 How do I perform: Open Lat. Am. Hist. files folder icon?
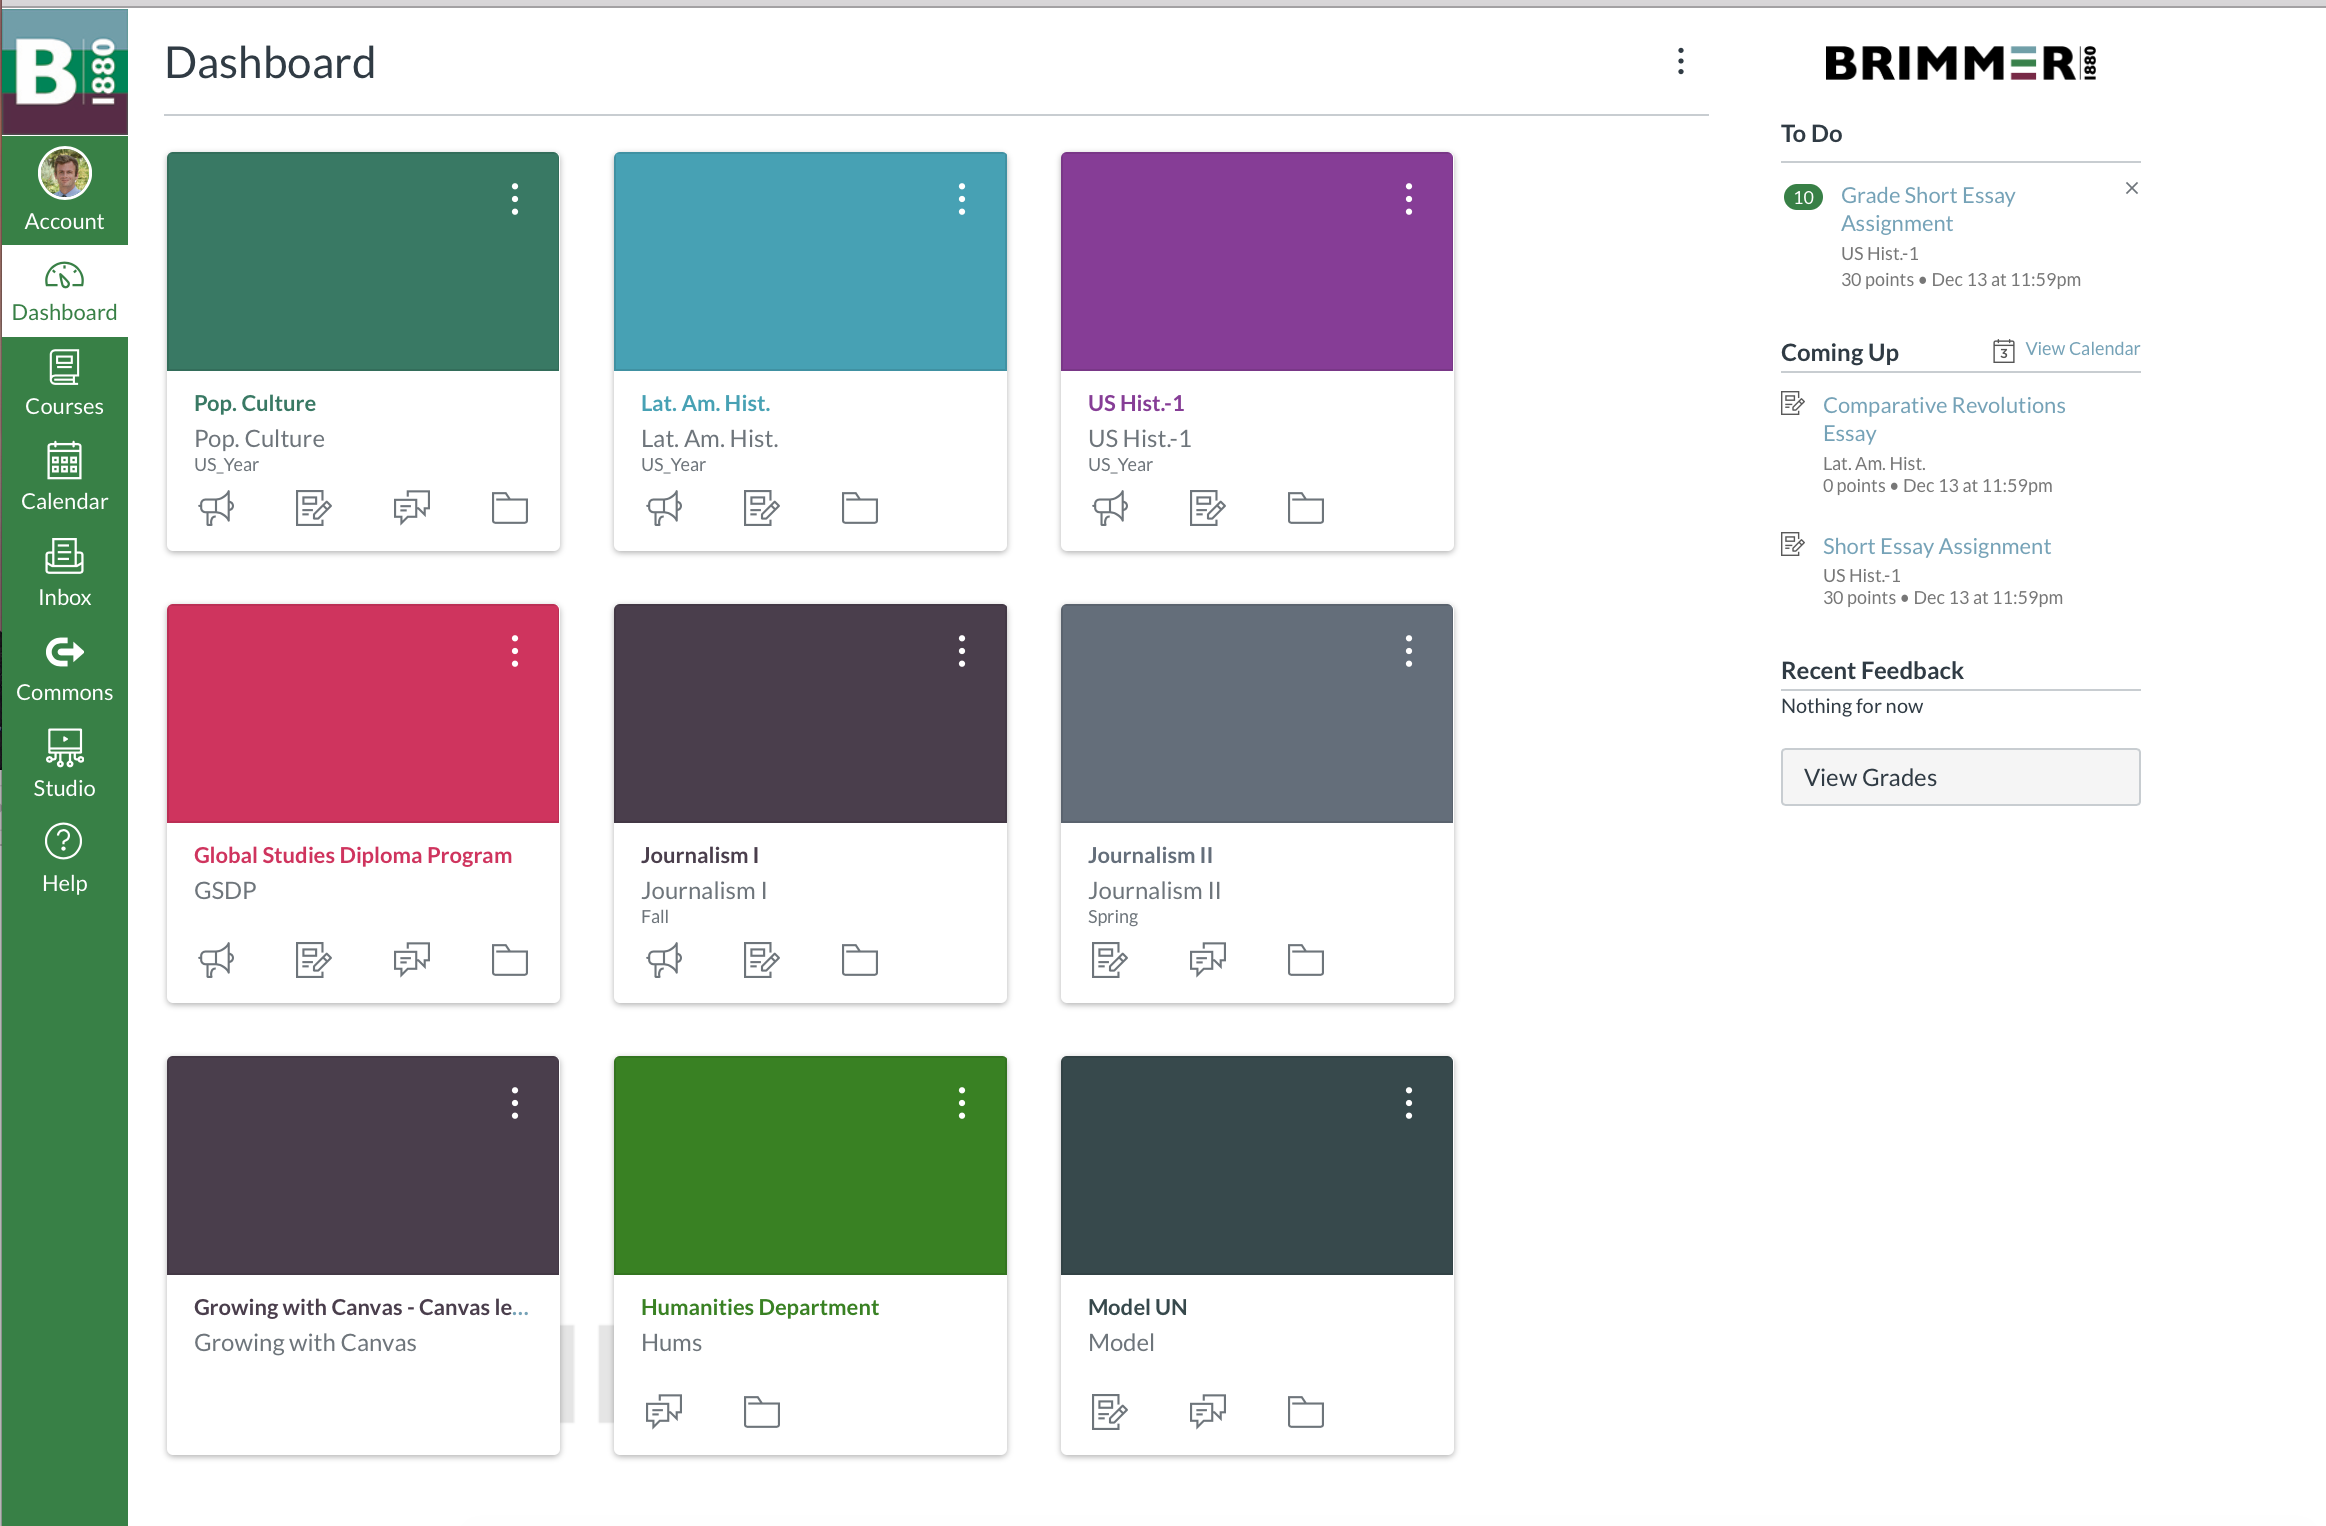tap(859, 508)
